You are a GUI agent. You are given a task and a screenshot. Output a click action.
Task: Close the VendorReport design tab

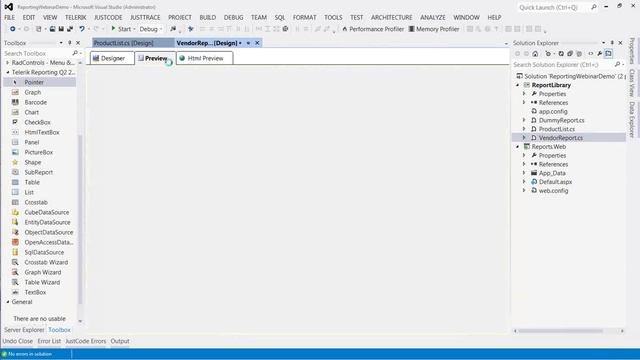(257, 43)
